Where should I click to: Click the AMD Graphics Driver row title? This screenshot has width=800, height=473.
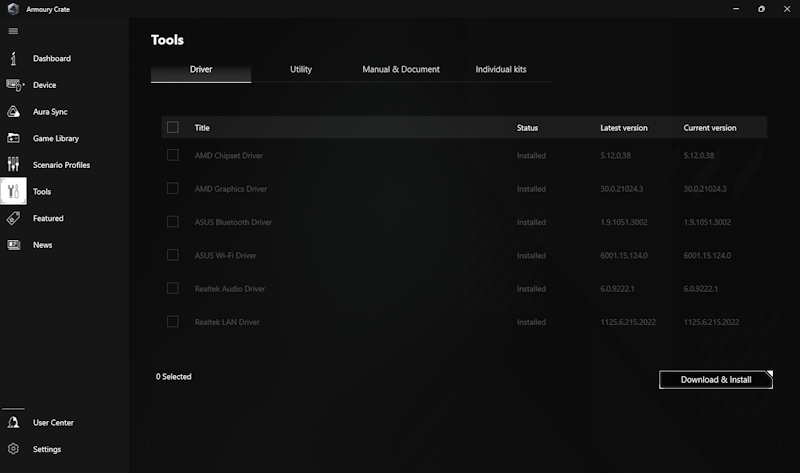[x=231, y=189]
